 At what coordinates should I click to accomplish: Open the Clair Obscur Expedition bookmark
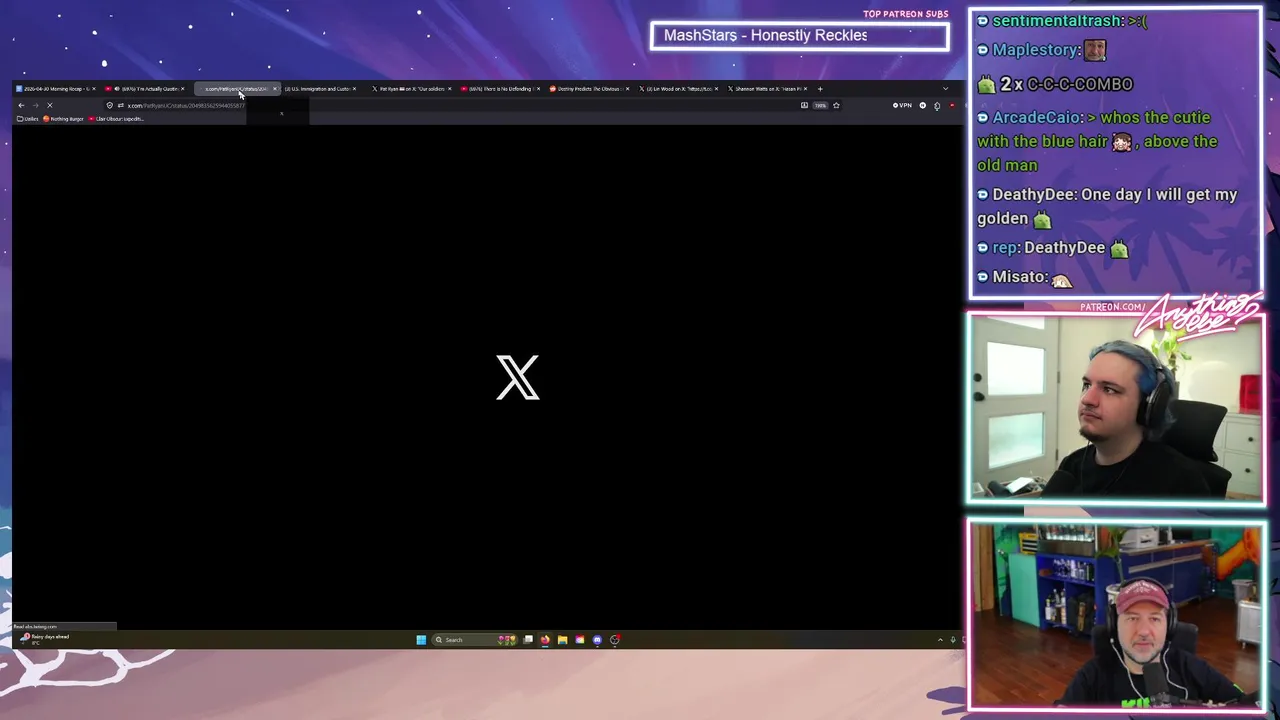tap(117, 119)
